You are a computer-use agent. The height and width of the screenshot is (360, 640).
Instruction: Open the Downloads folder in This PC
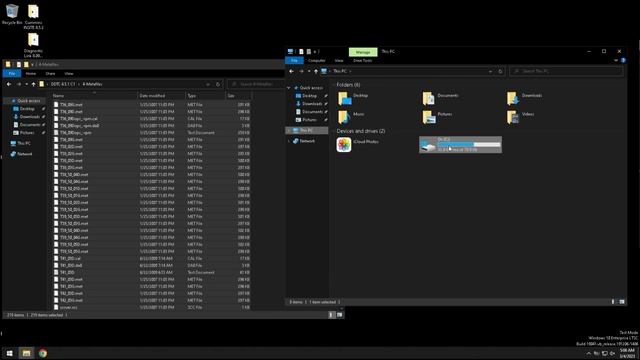(525, 98)
